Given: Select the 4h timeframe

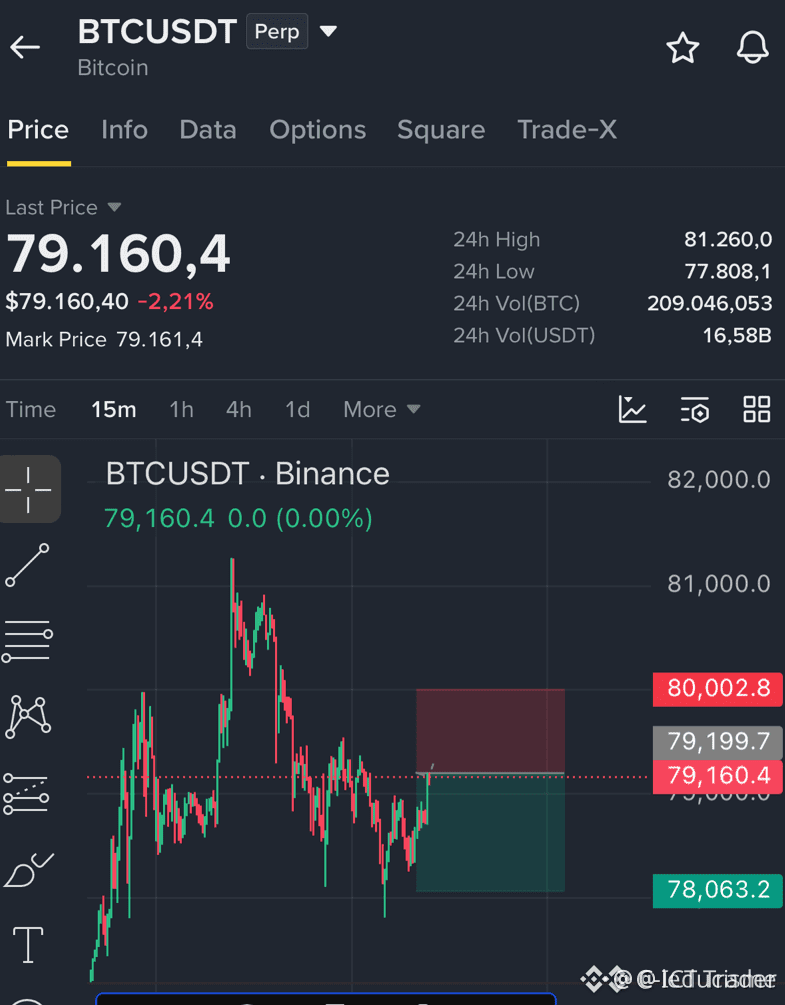Looking at the screenshot, I should tap(238, 409).
